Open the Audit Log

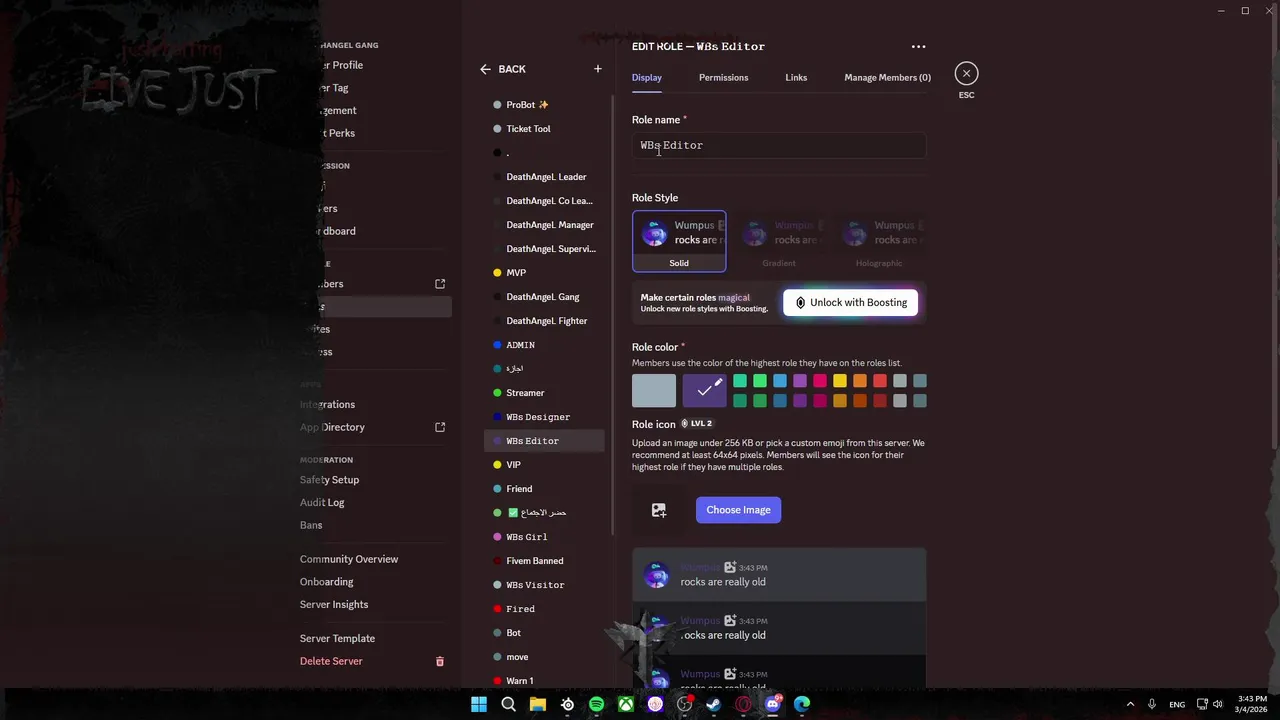tap(322, 502)
